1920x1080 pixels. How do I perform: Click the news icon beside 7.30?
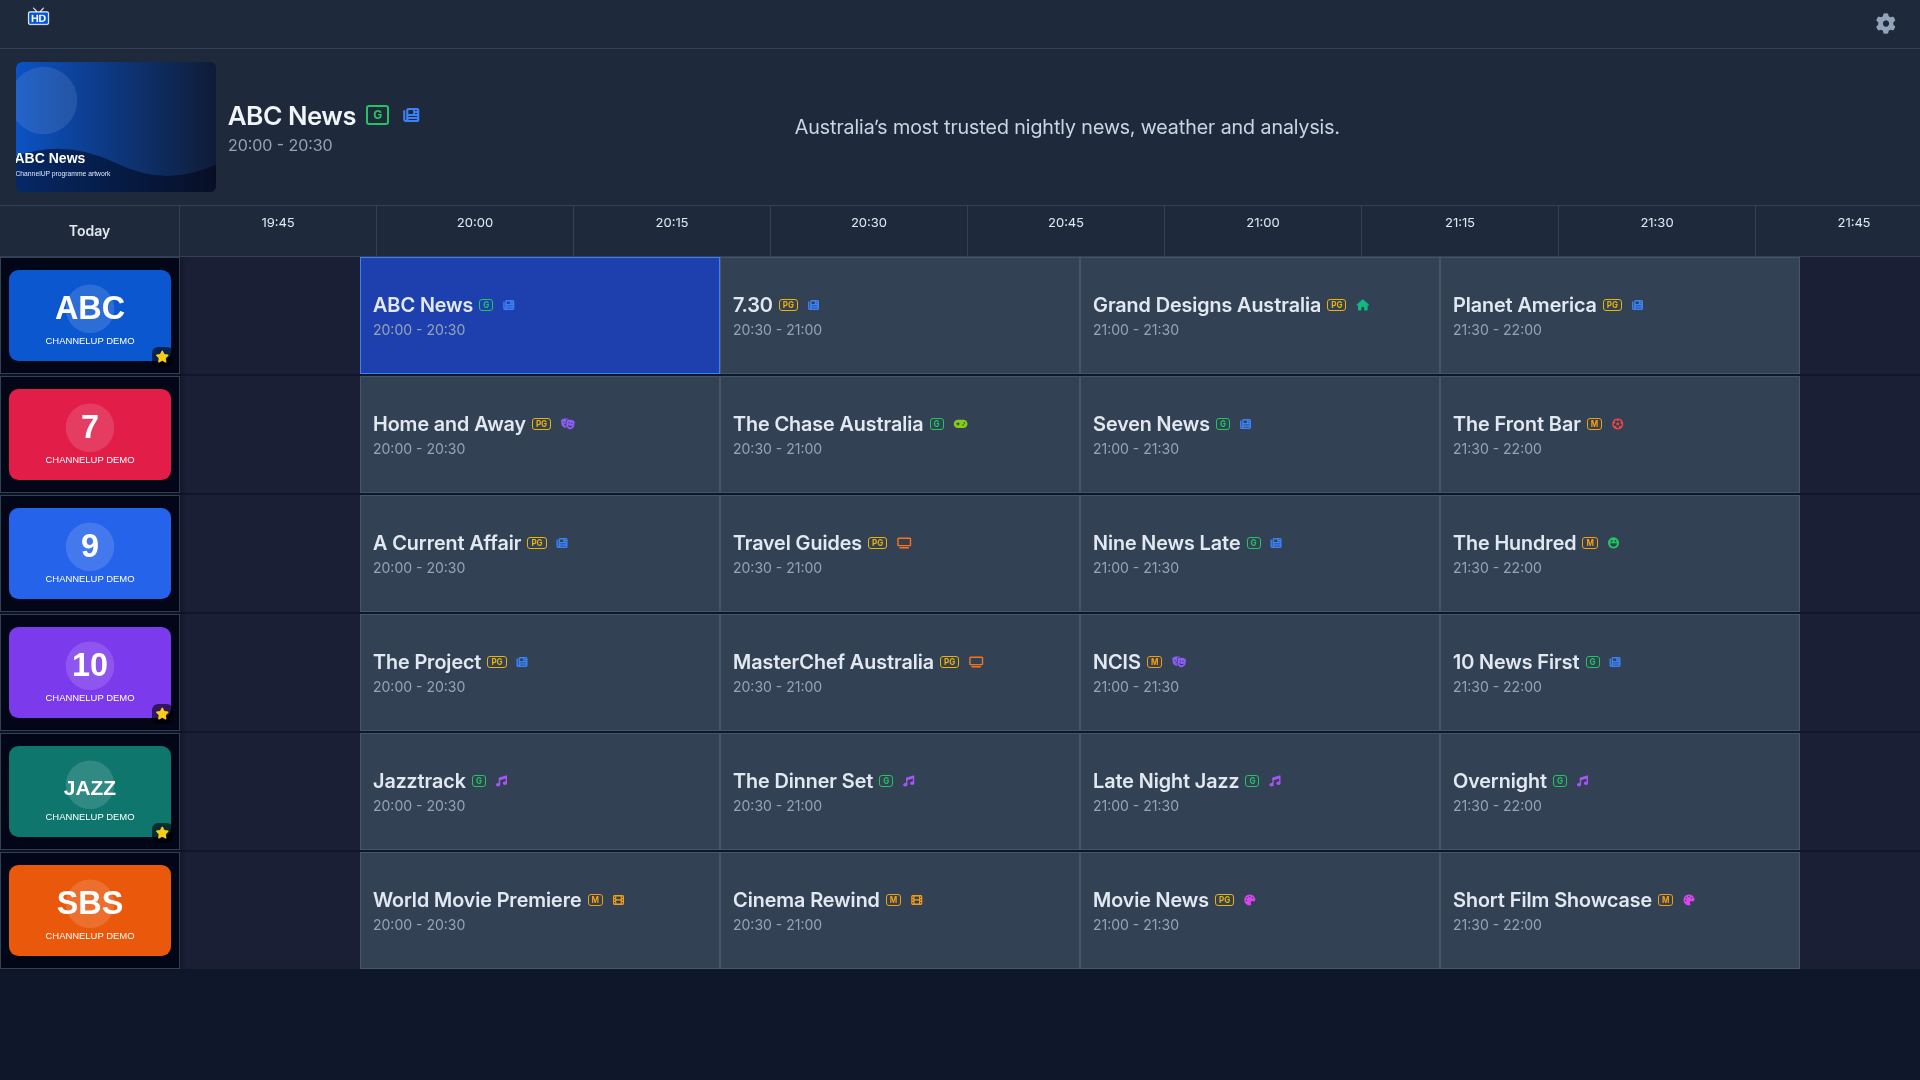pyautogui.click(x=813, y=305)
